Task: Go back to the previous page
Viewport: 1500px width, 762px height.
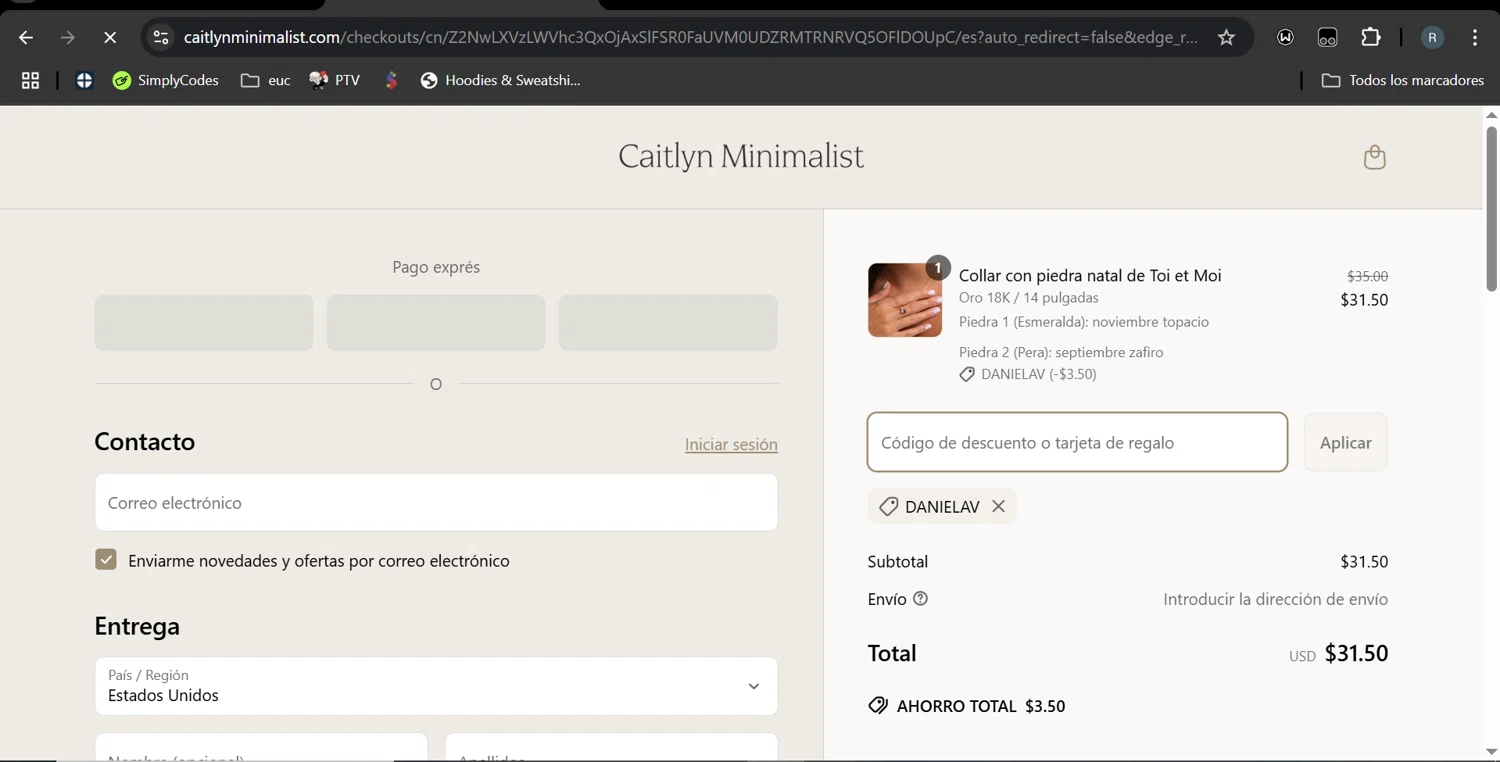Action: click(x=26, y=38)
